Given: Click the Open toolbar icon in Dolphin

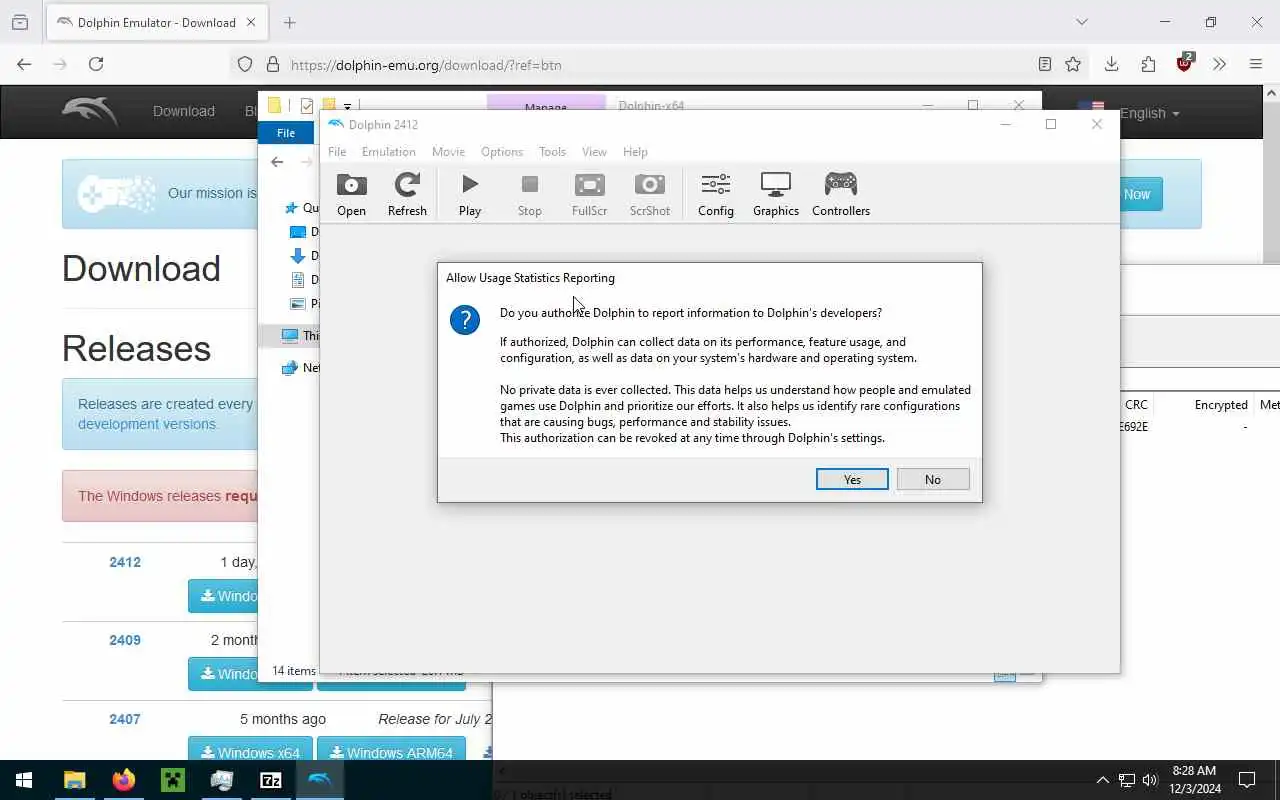Looking at the screenshot, I should pos(351,195).
